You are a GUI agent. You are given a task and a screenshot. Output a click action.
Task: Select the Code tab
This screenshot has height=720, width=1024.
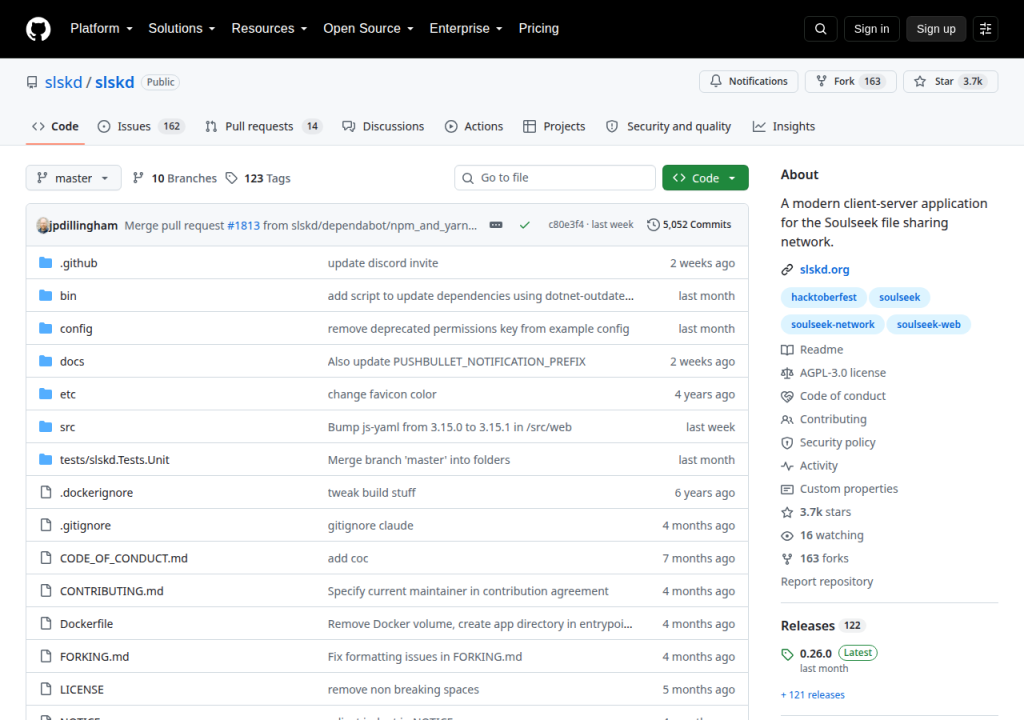(56, 127)
